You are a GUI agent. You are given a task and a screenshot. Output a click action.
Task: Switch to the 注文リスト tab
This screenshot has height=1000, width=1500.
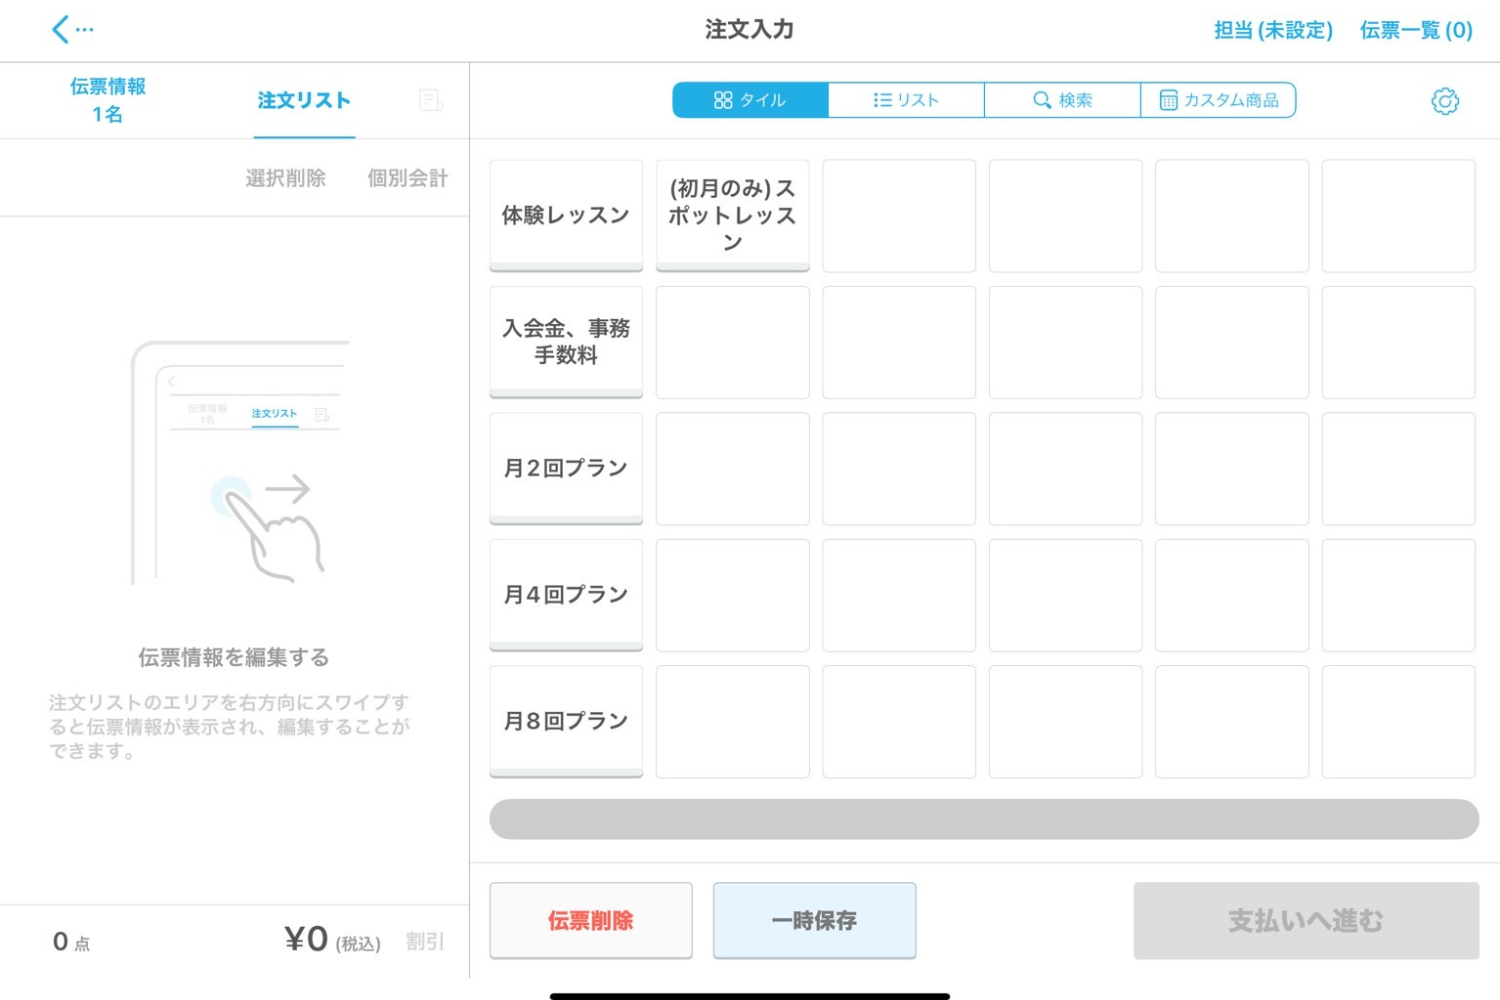pos(303,100)
